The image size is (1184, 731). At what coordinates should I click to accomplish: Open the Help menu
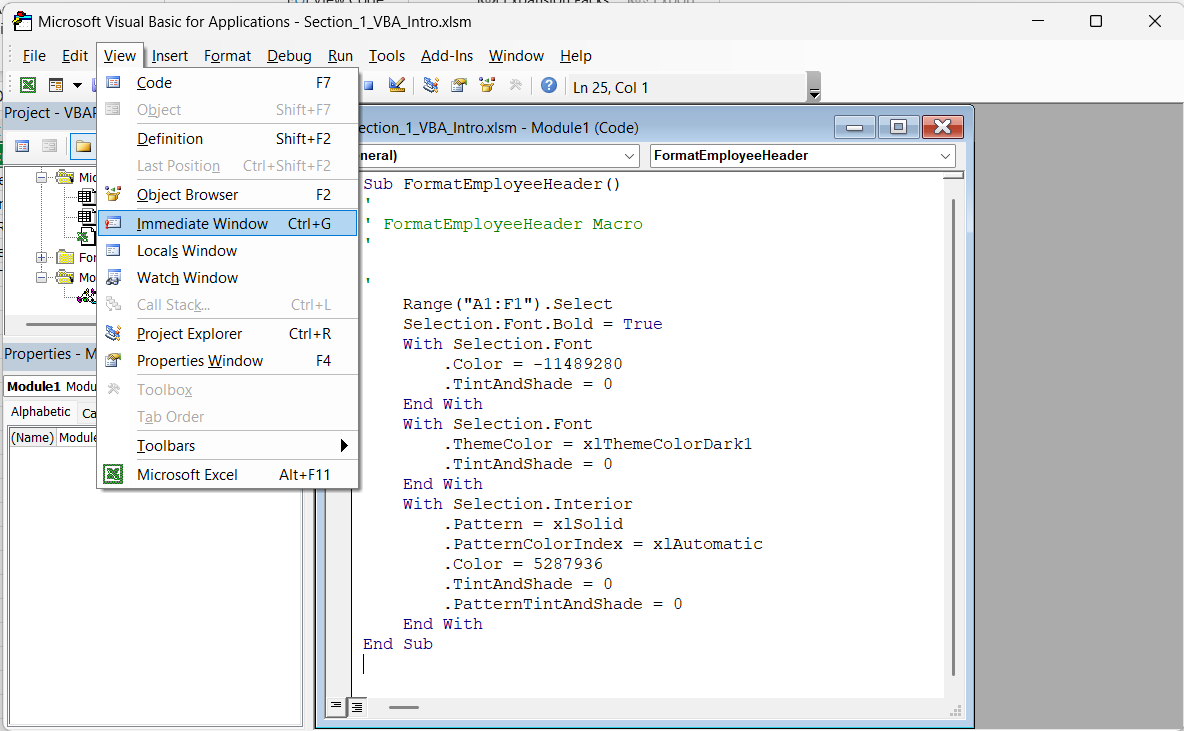[x=575, y=56]
